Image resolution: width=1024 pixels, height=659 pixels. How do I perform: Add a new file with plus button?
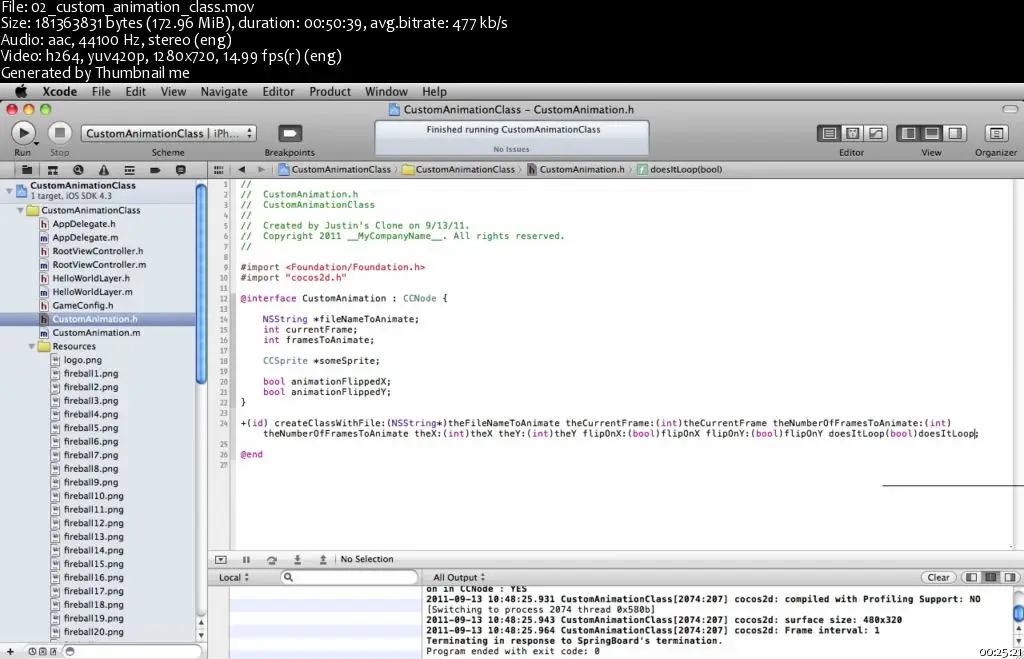10,652
